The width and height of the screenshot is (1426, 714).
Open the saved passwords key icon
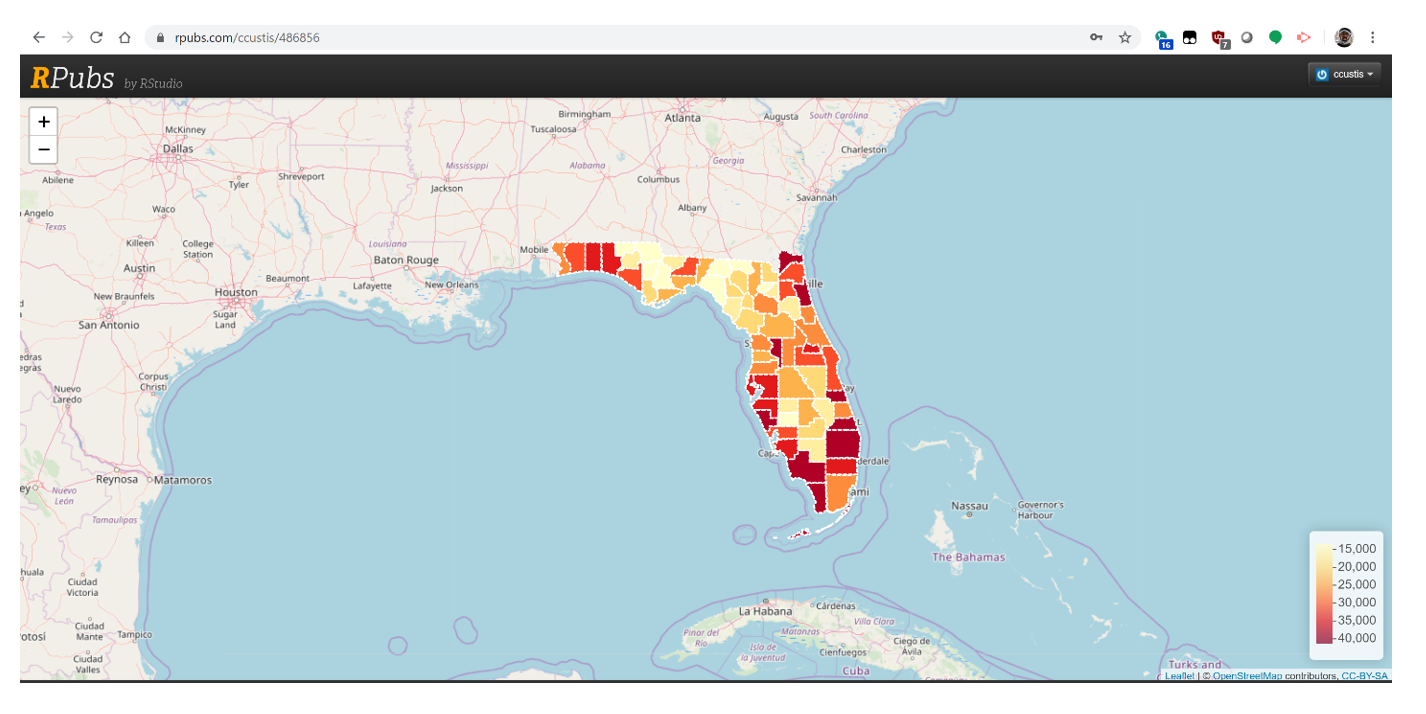click(1097, 37)
